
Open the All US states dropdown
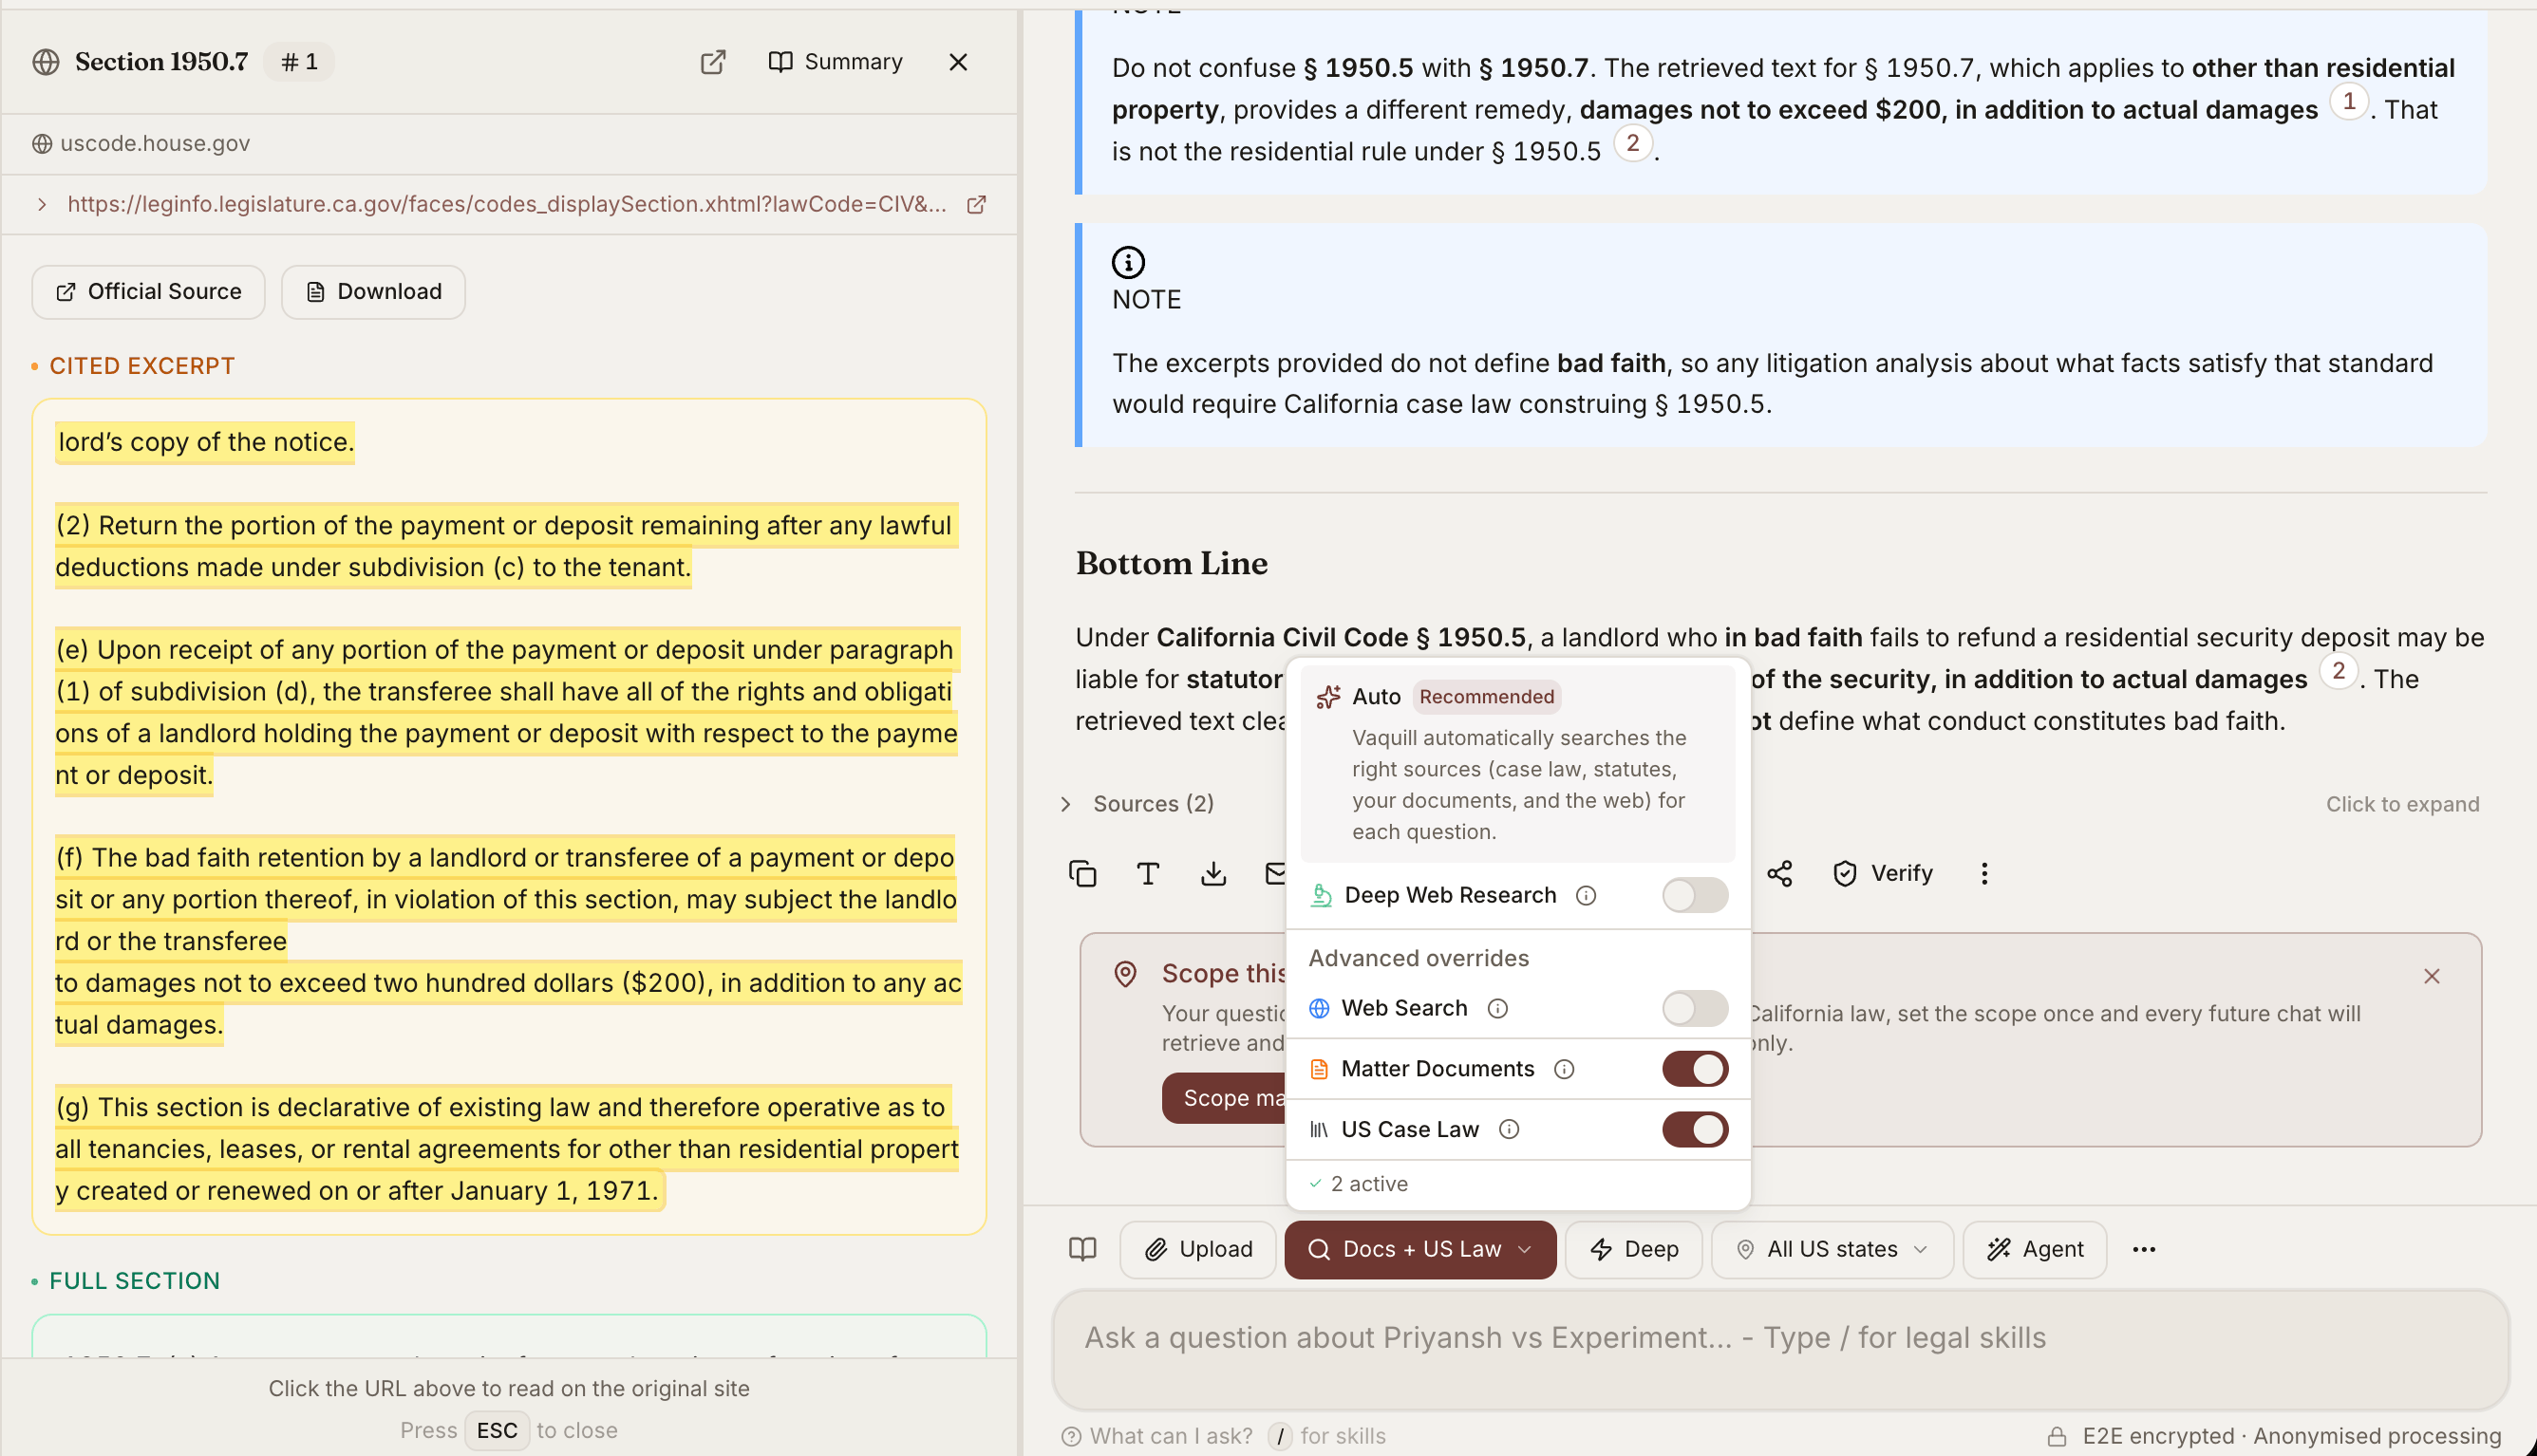pos(1832,1249)
